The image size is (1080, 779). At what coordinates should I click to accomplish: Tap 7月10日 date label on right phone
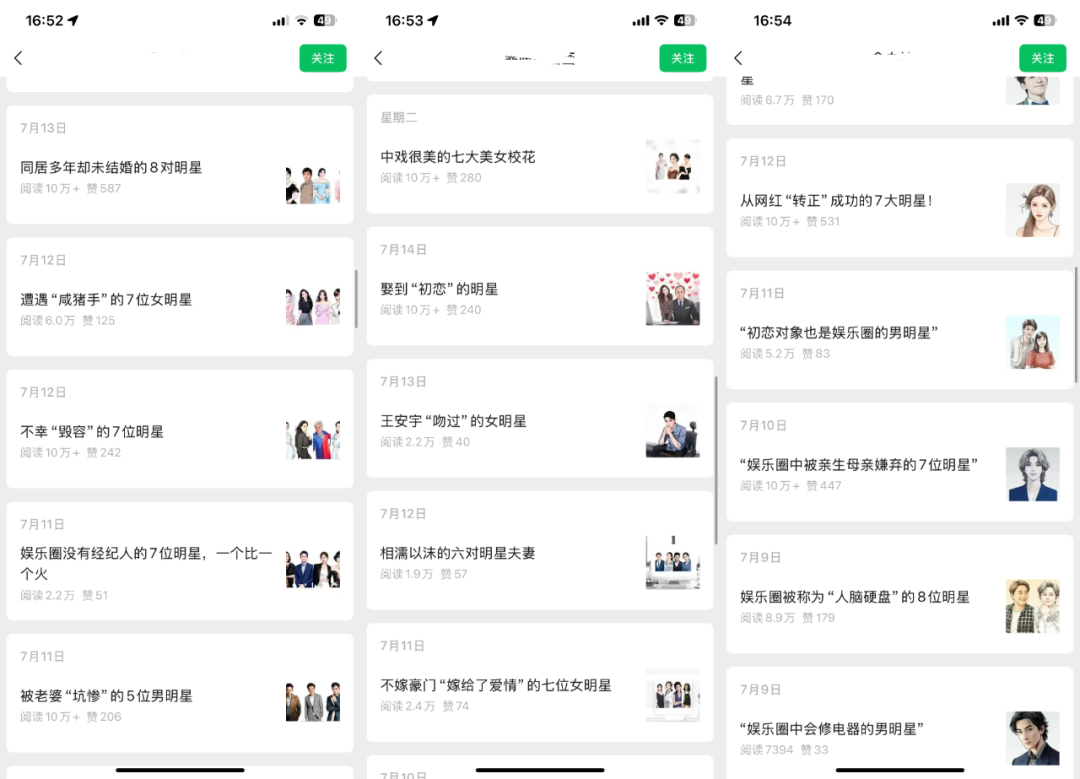(763, 426)
